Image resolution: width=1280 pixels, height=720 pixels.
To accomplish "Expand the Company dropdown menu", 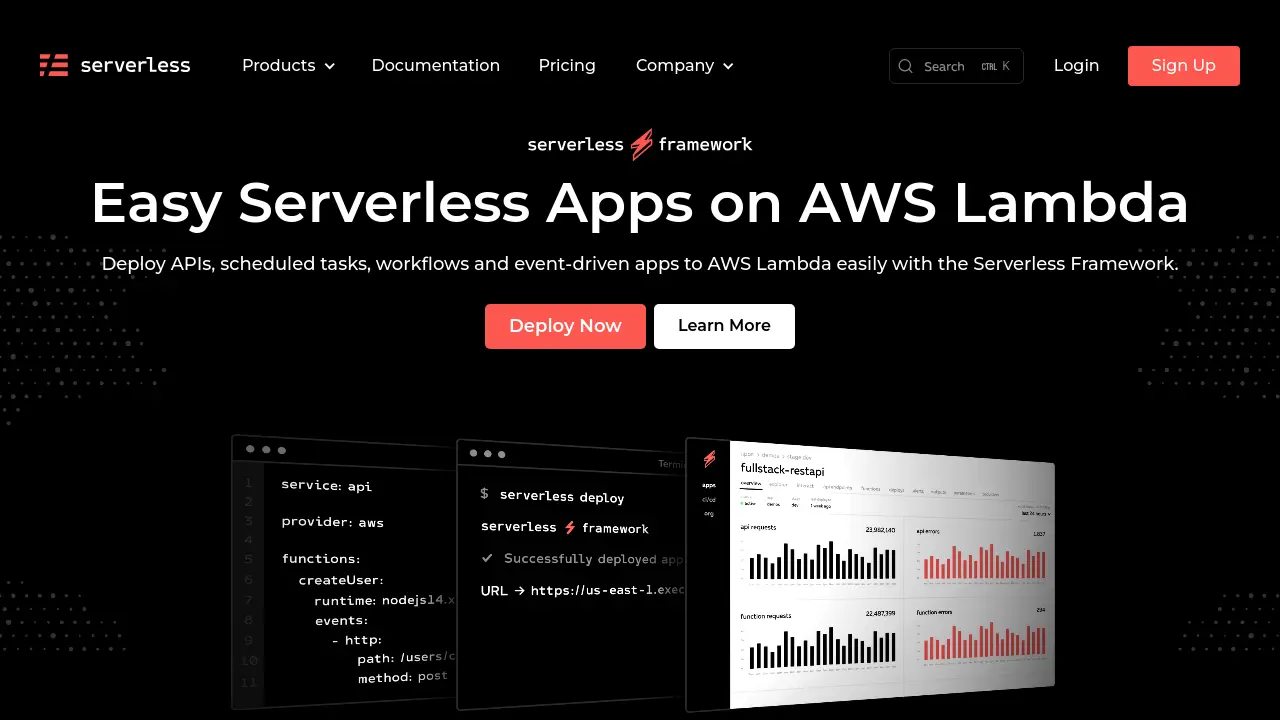I will pyautogui.click(x=685, y=65).
